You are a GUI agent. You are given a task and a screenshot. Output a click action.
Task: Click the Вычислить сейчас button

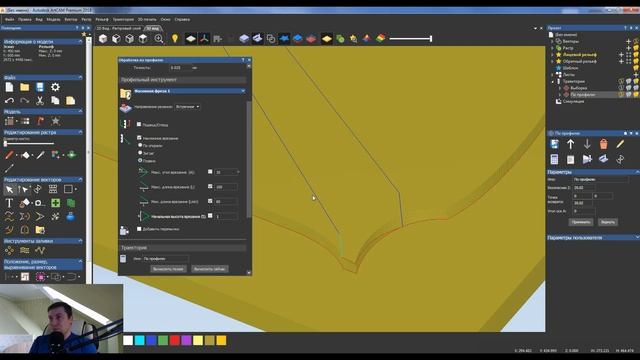[209, 269]
